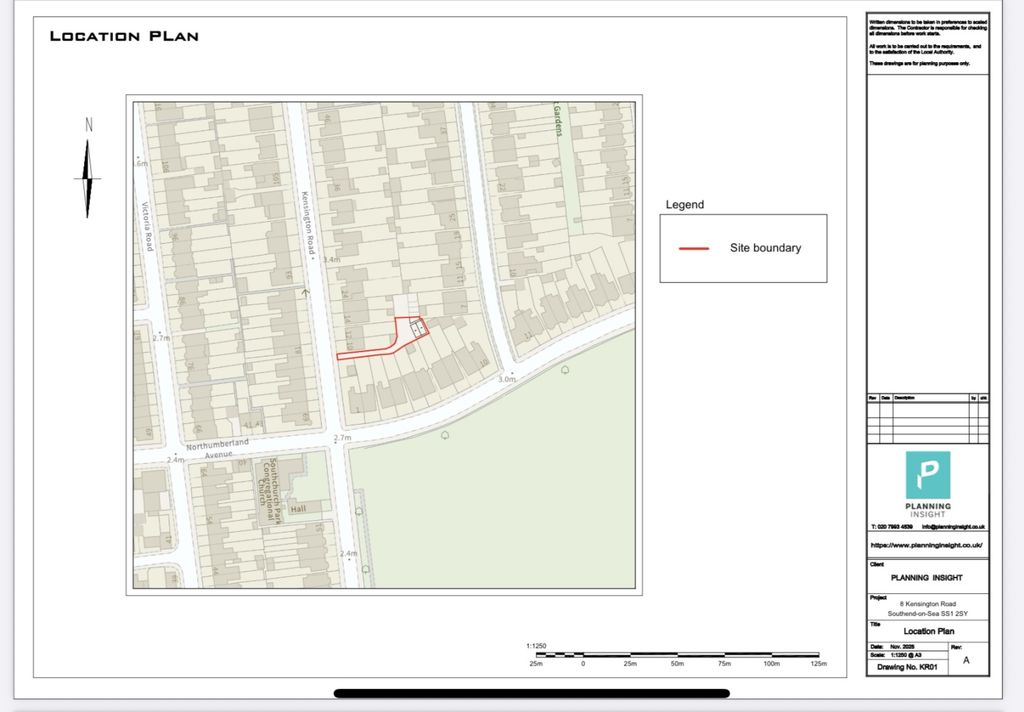Viewport: 1024px width, 712px height.
Task: Click the tree symbol beside the 2.7m junction
Action: 445,435
